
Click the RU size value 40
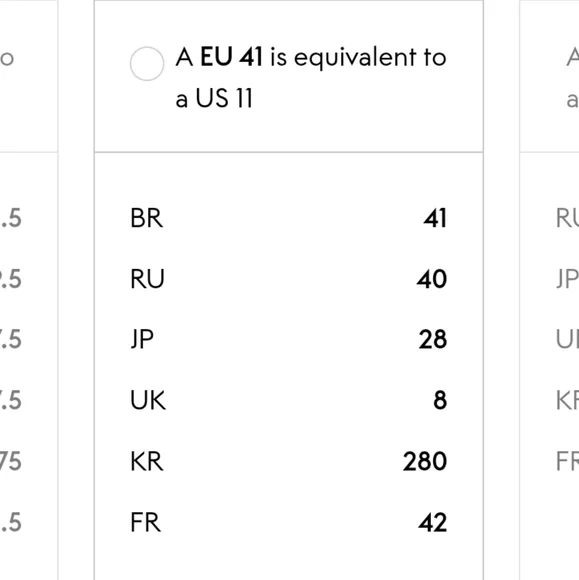pyautogui.click(x=432, y=279)
